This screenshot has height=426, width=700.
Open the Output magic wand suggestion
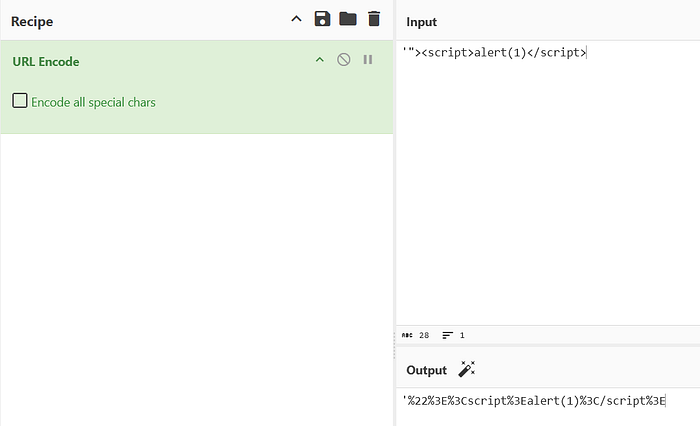(467, 369)
